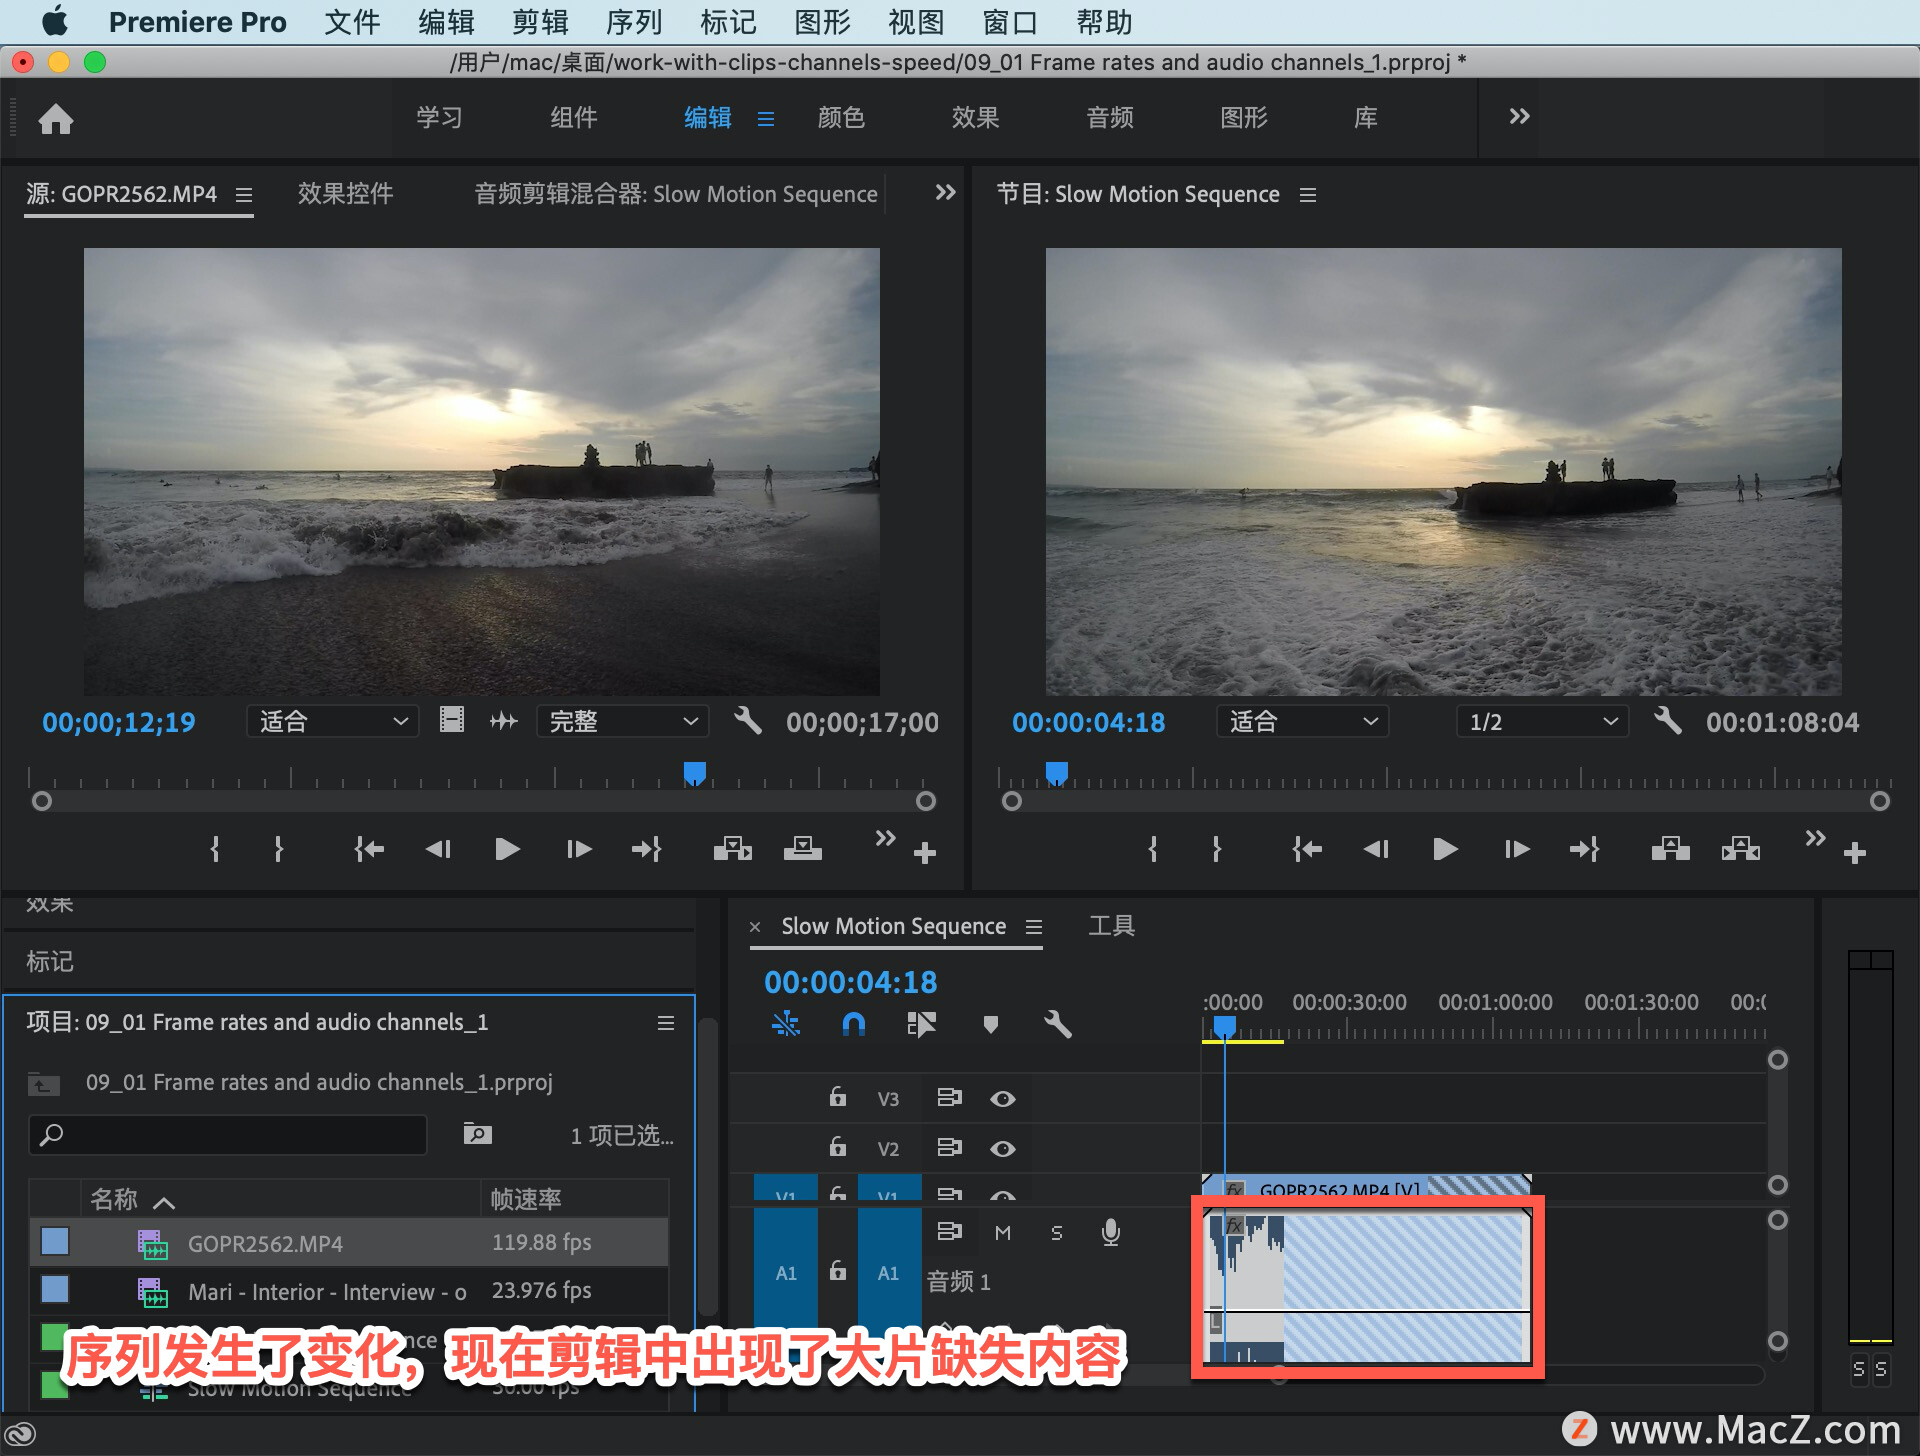Open the Slow Motion Sequence panel menu
This screenshot has height=1456, width=1920.
click(x=1034, y=926)
